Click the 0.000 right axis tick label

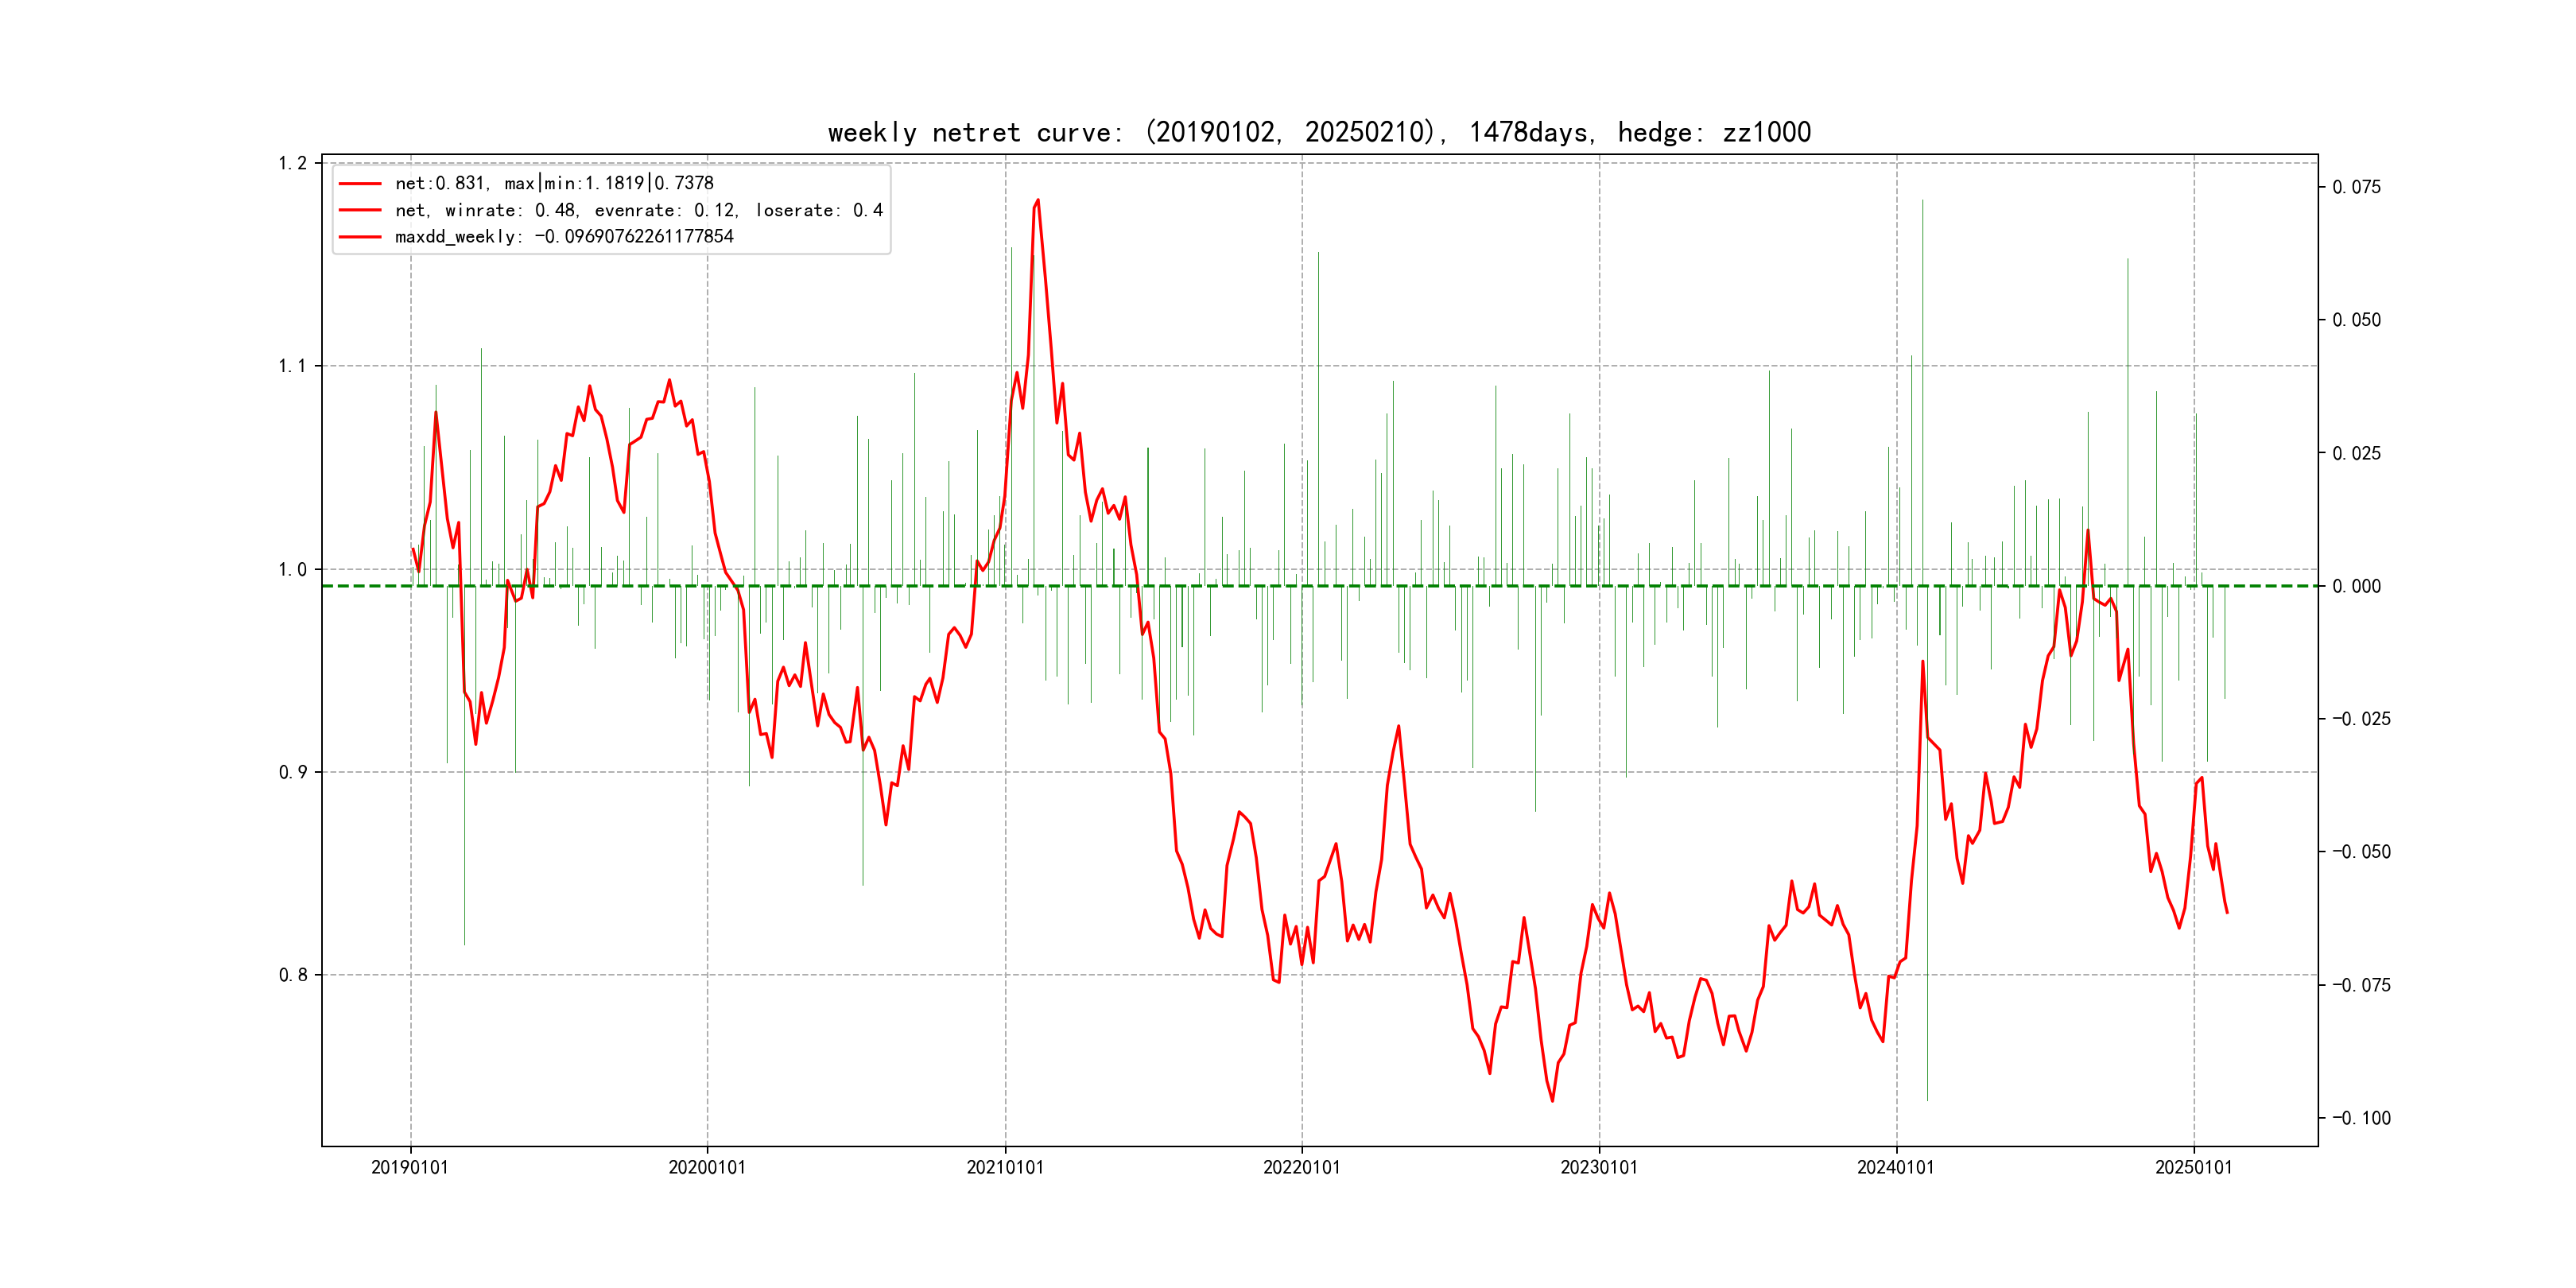[x=2357, y=586]
